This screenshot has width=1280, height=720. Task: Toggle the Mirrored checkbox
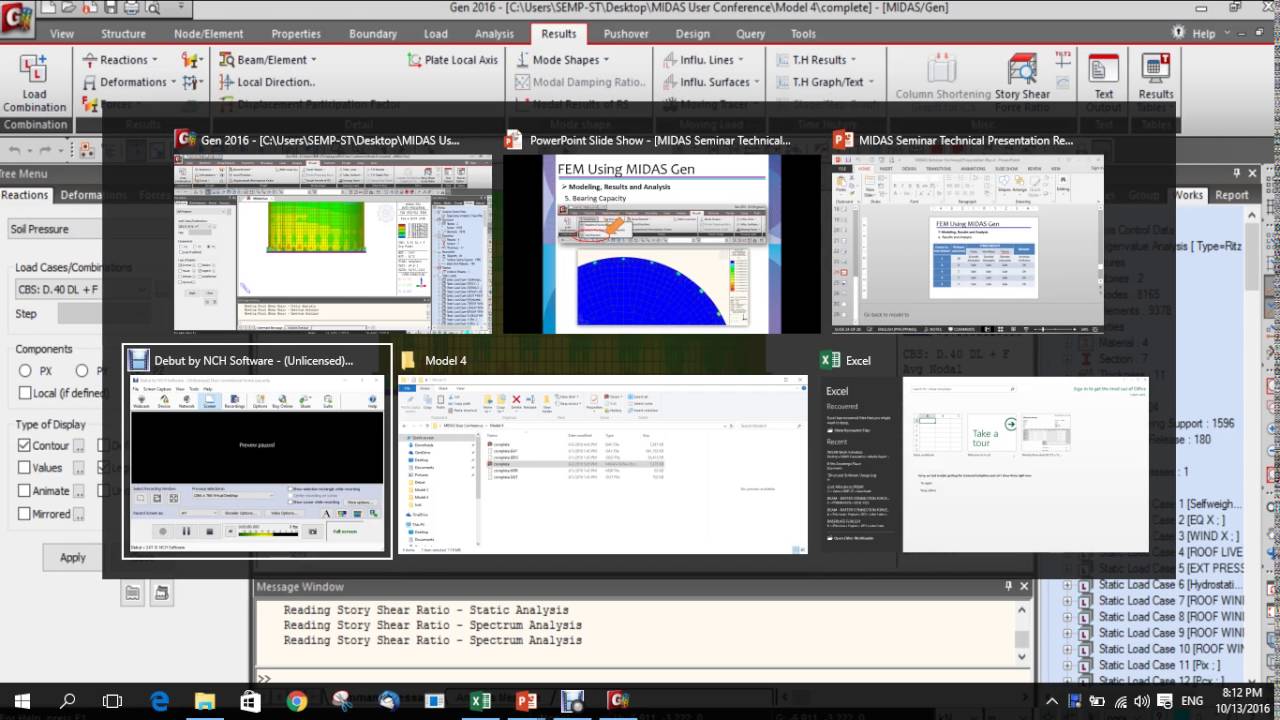[24, 513]
